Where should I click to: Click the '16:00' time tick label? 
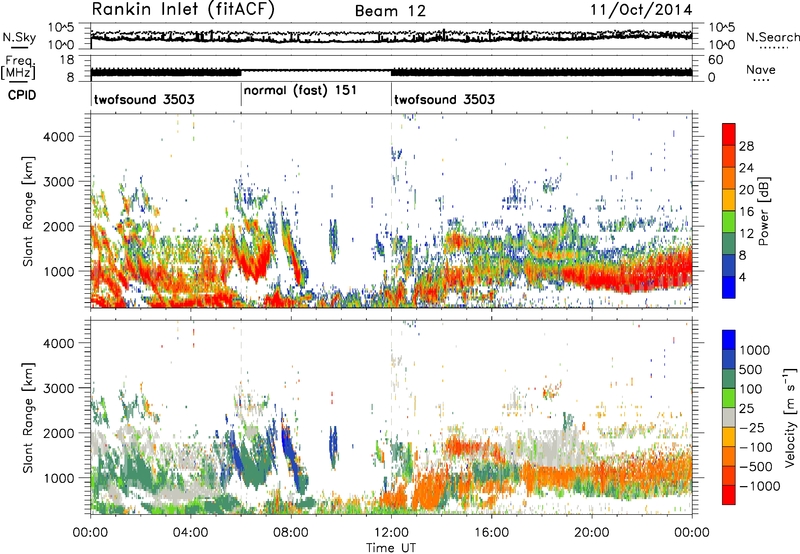click(x=491, y=533)
